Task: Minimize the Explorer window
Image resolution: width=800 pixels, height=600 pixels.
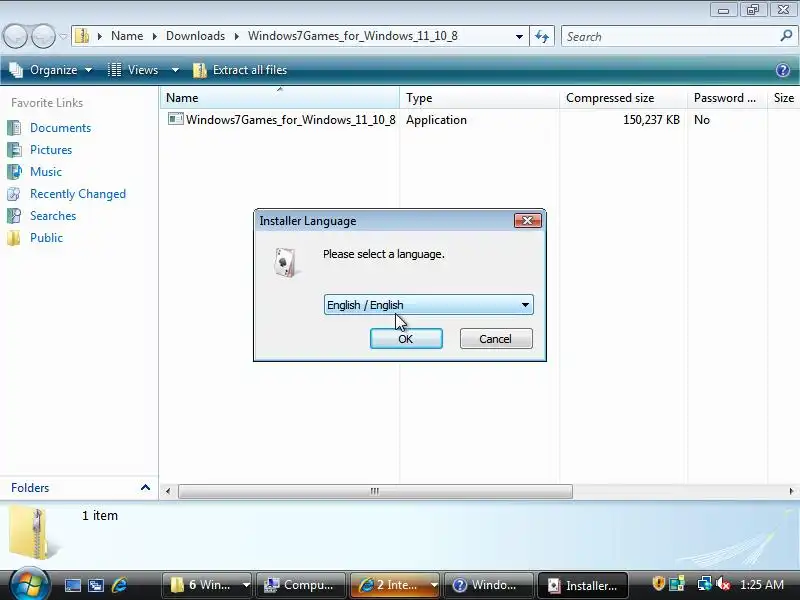Action: (723, 10)
